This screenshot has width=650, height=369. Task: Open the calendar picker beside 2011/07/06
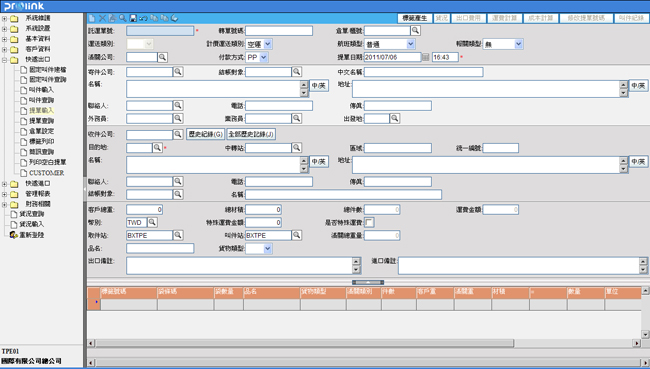click(426, 57)
